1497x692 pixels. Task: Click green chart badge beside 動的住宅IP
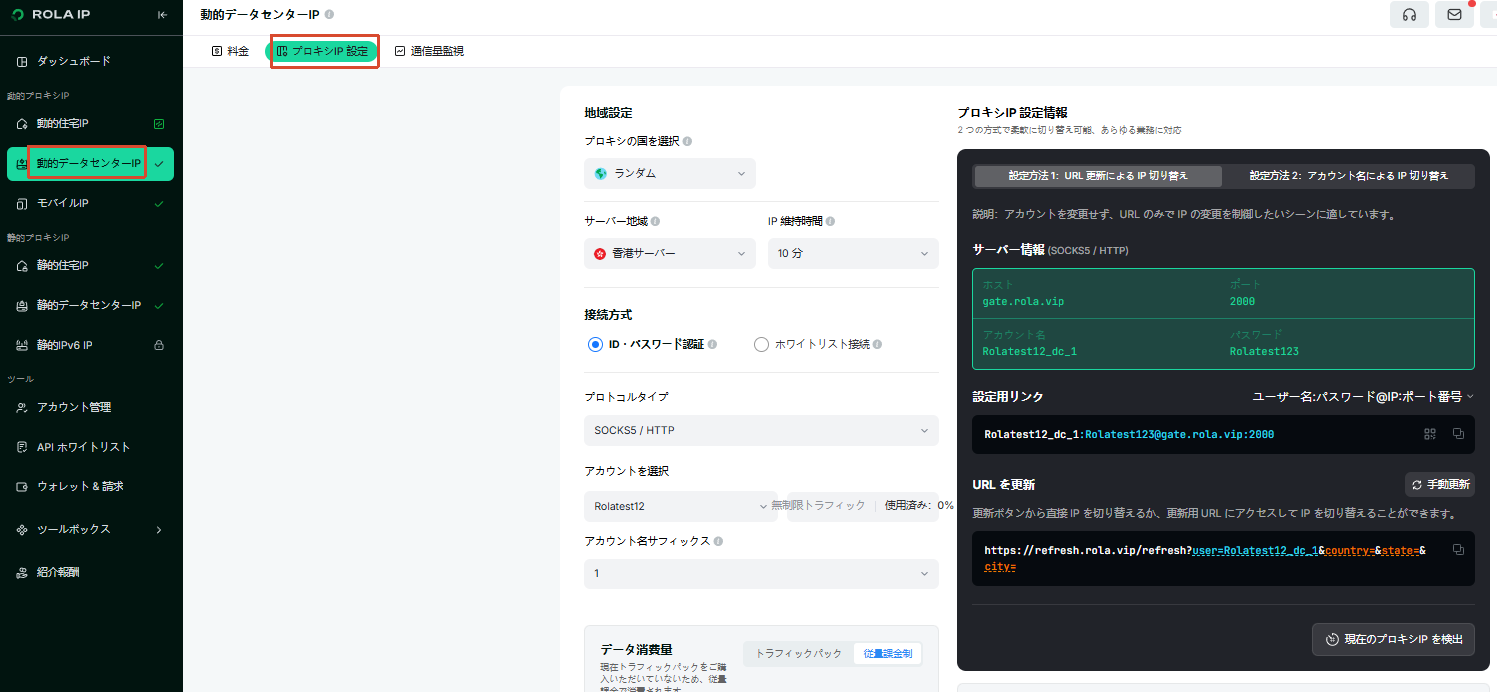point(159,124)
